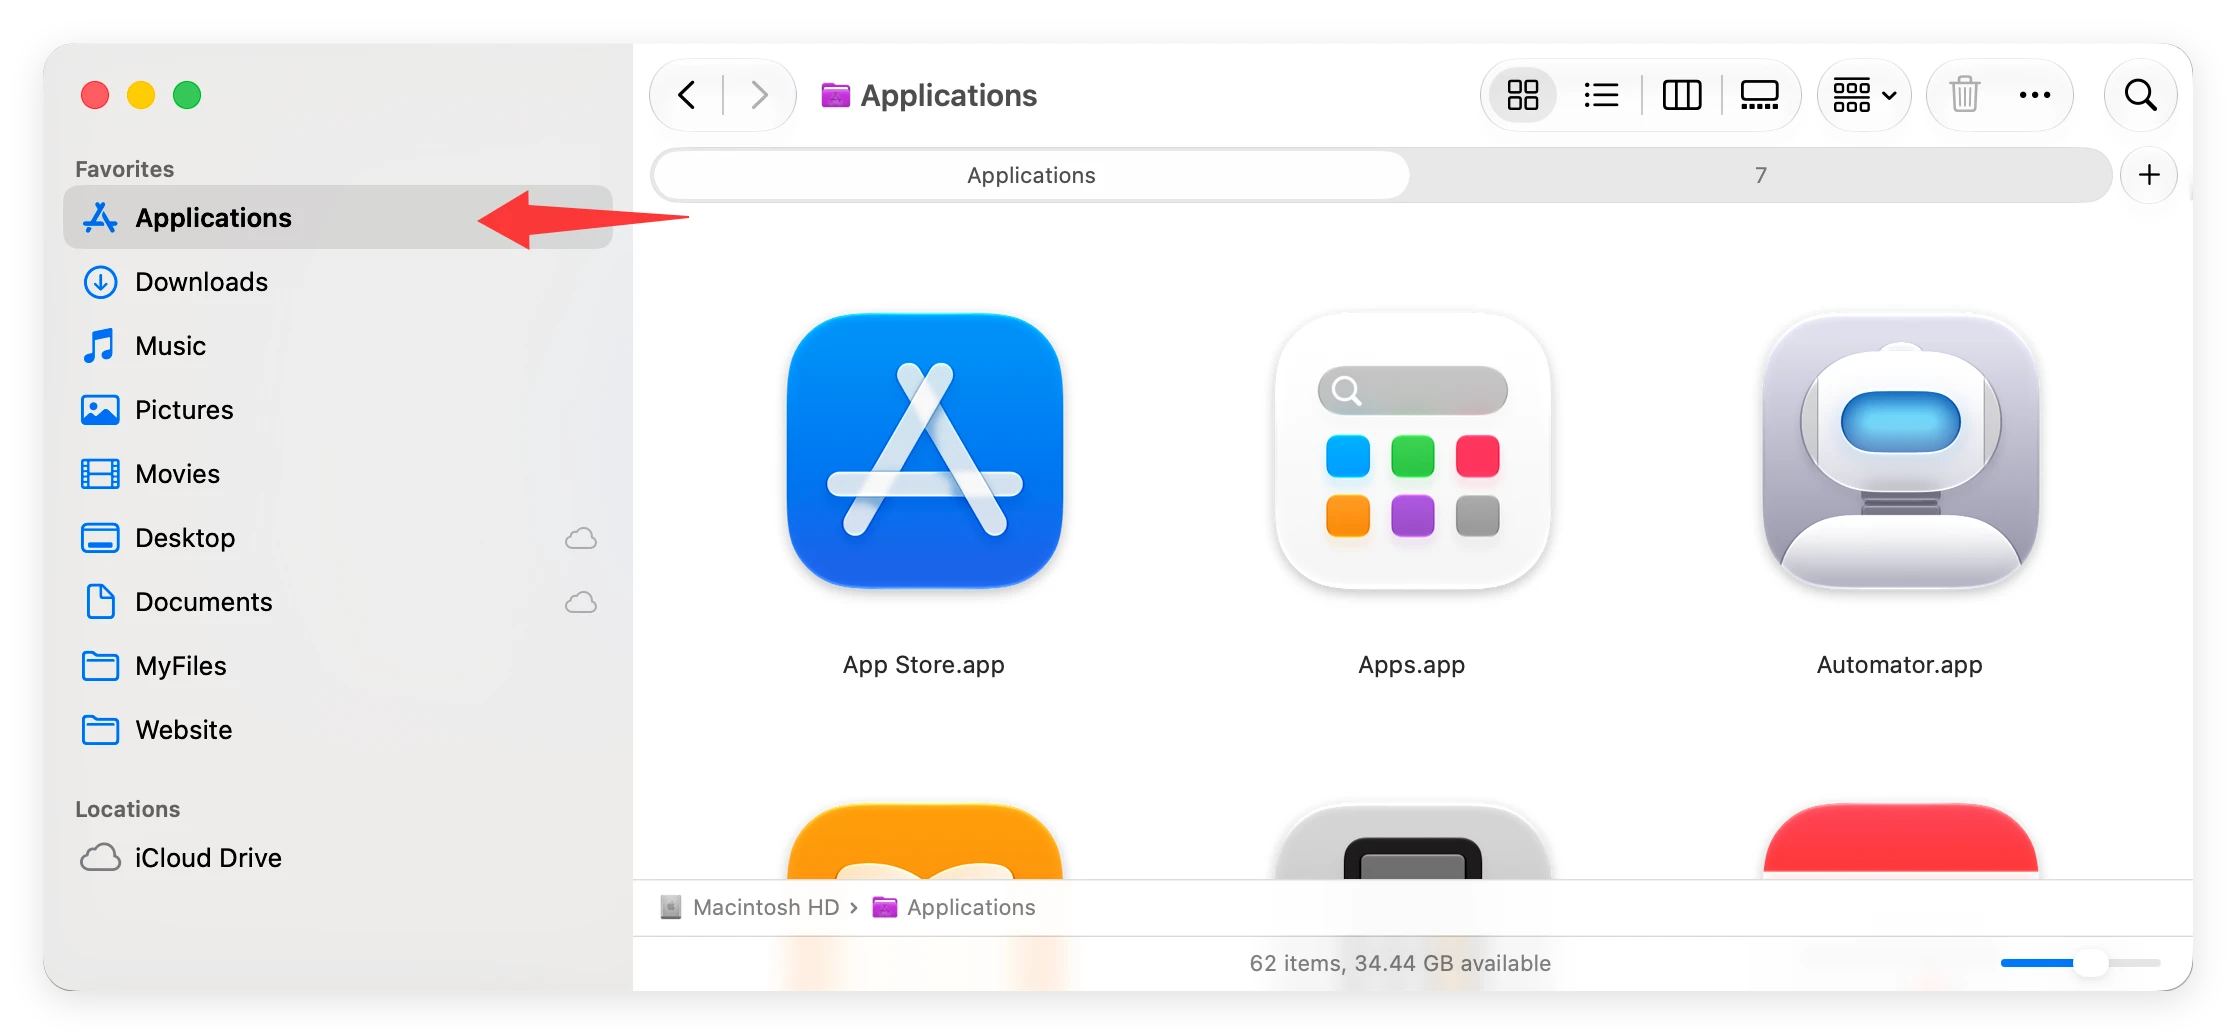
Task: Select the partially visible orange app icon
Action: click(x=925, y=842)
